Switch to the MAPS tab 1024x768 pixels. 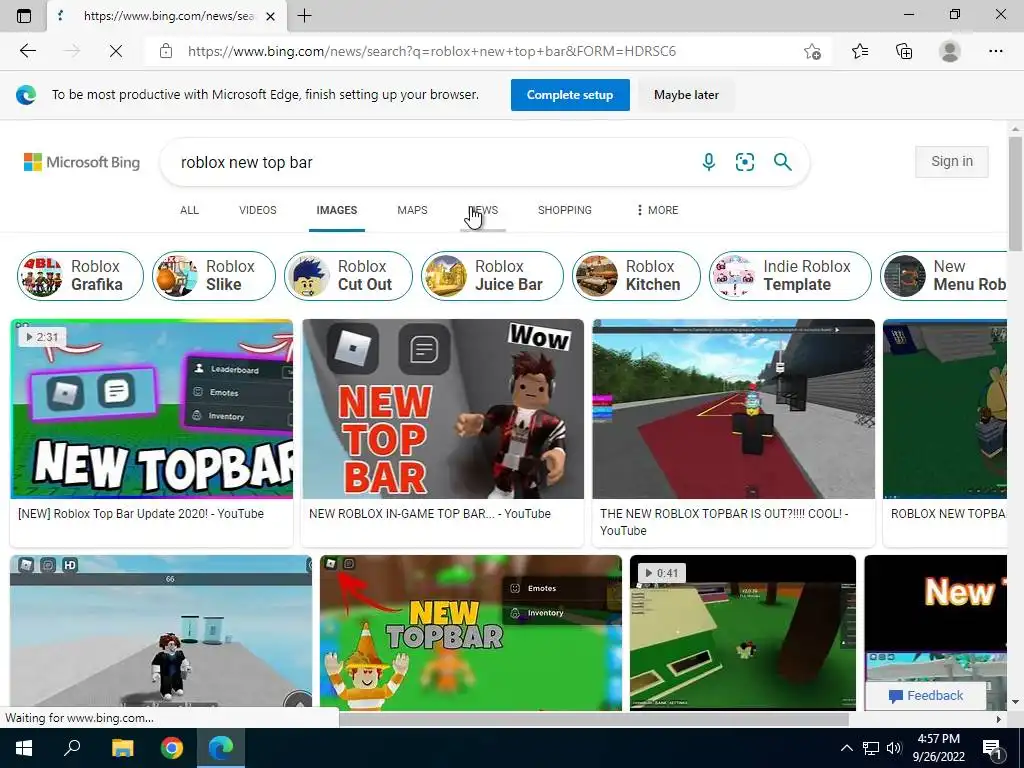412,210
